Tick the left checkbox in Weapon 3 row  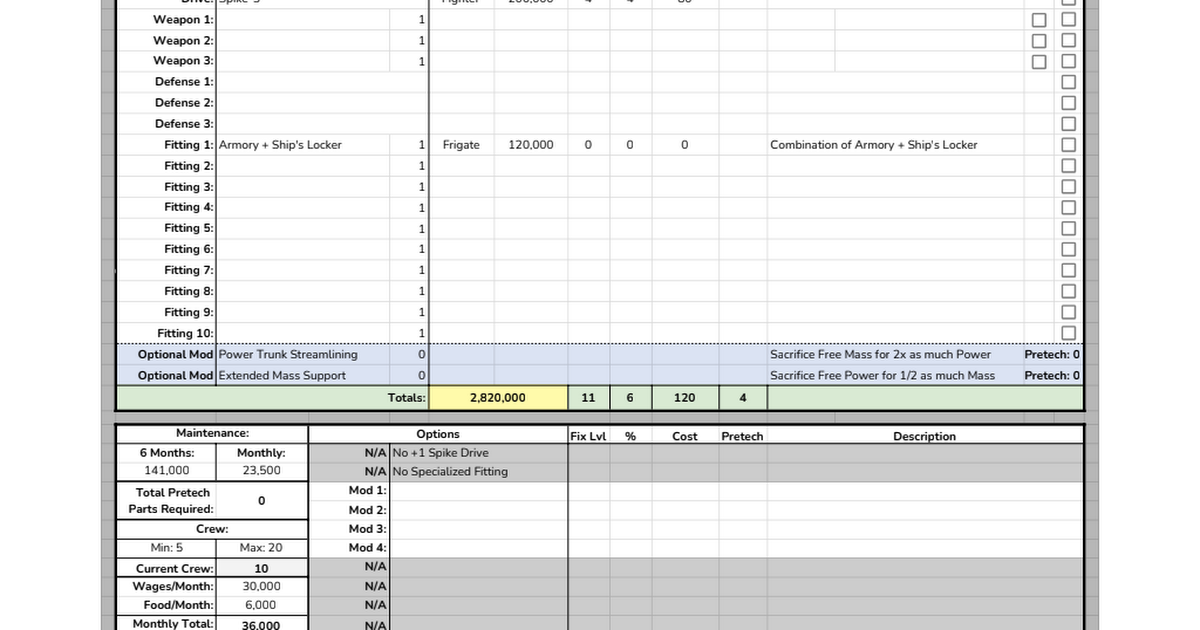tap(1040, 62)
